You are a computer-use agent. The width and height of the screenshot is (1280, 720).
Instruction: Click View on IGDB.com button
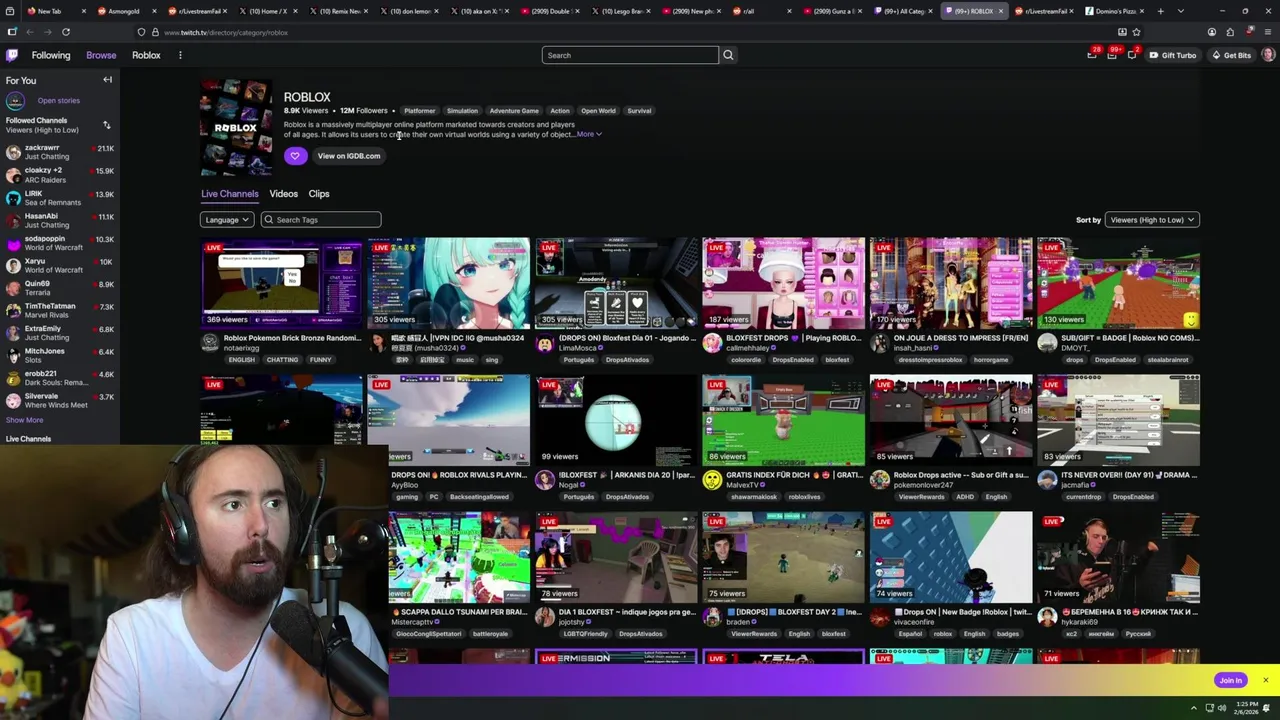[x=349, y=156]
